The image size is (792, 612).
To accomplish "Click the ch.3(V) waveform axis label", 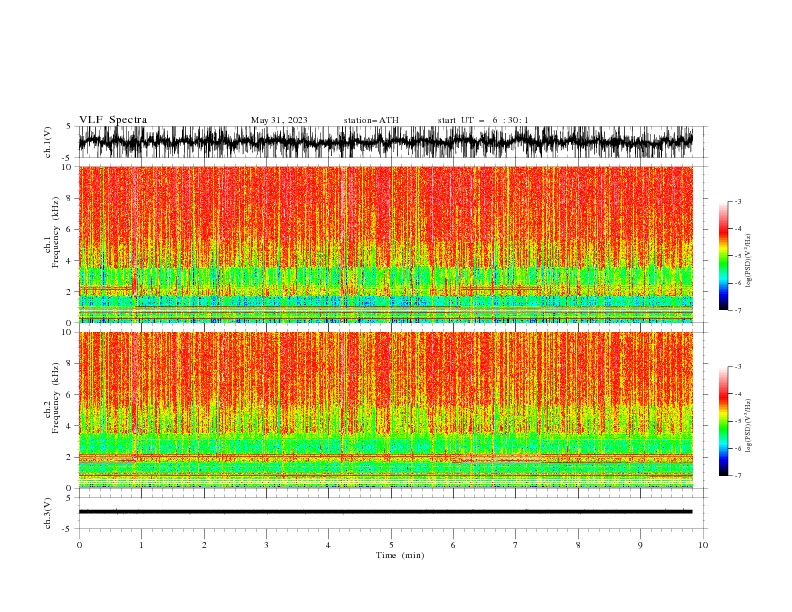I will (x=48, y=513).
